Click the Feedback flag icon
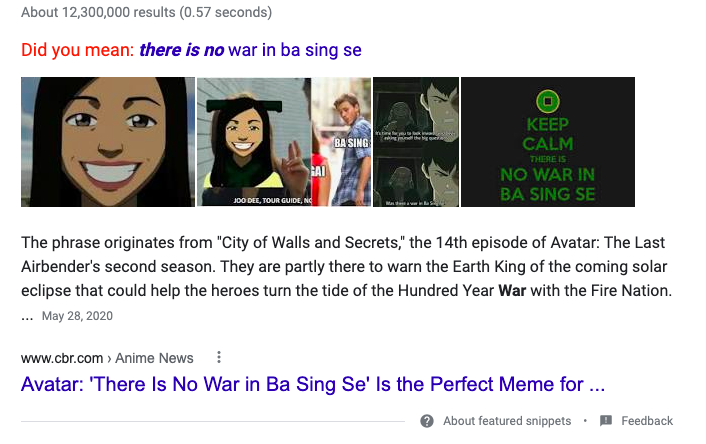The height and width of the screenshot is (444, 706). [x=605, y=421]
